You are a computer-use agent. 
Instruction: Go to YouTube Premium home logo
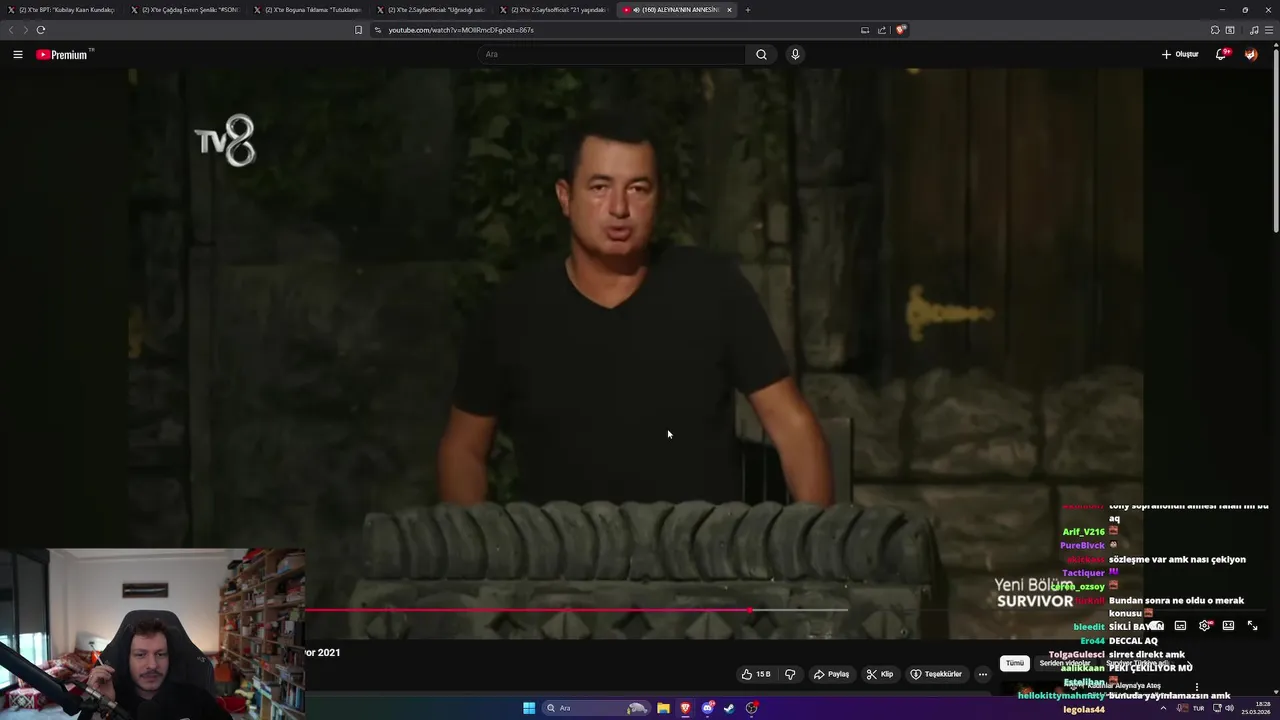[x=64, y=55]
